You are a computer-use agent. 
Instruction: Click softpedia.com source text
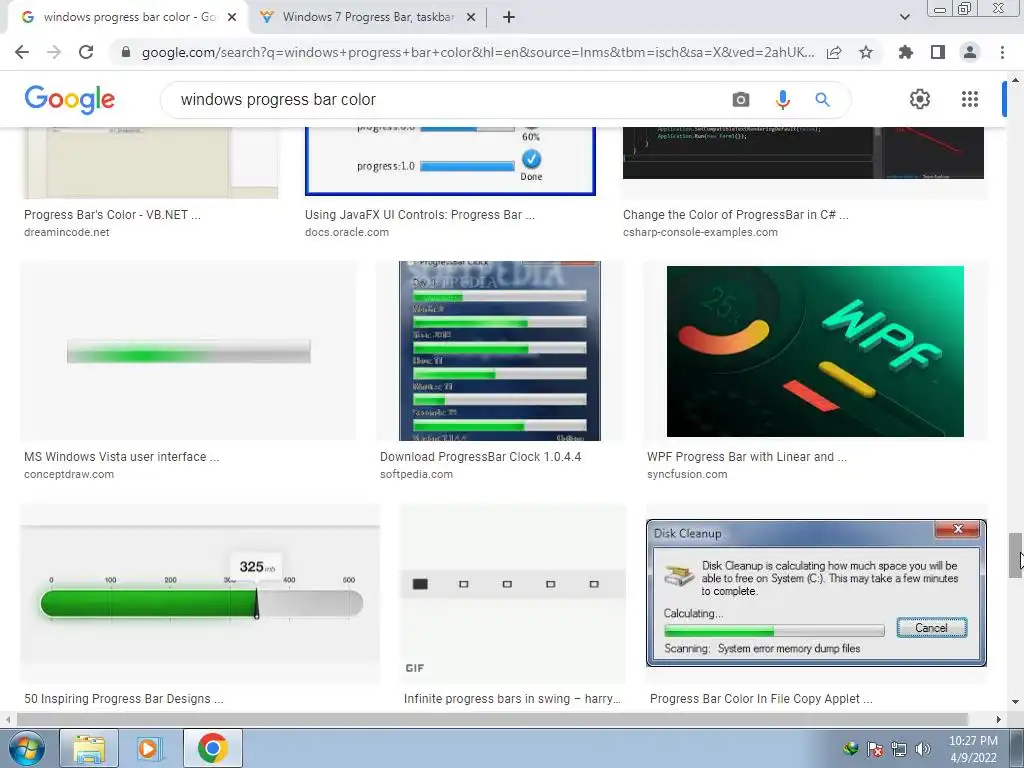[x=416, y=475]
